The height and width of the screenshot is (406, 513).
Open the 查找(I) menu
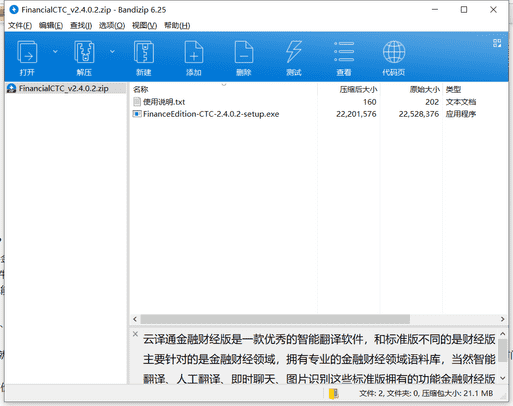click(81, 25)
